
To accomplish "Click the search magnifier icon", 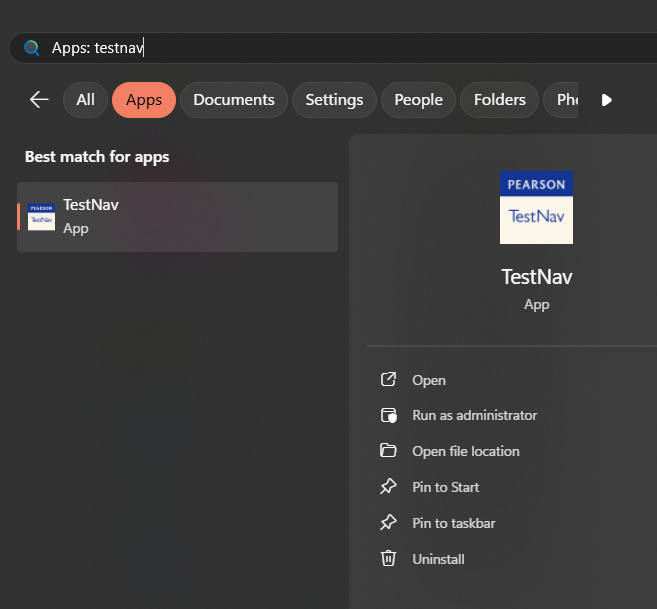I will click(x=32, y=48).
